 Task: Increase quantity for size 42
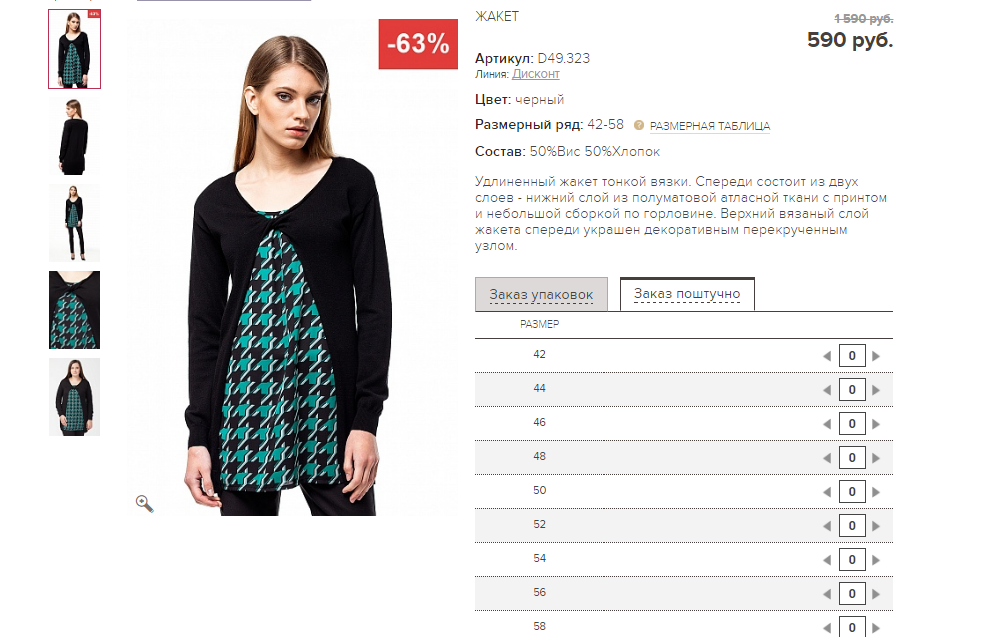tap(876, 356)
